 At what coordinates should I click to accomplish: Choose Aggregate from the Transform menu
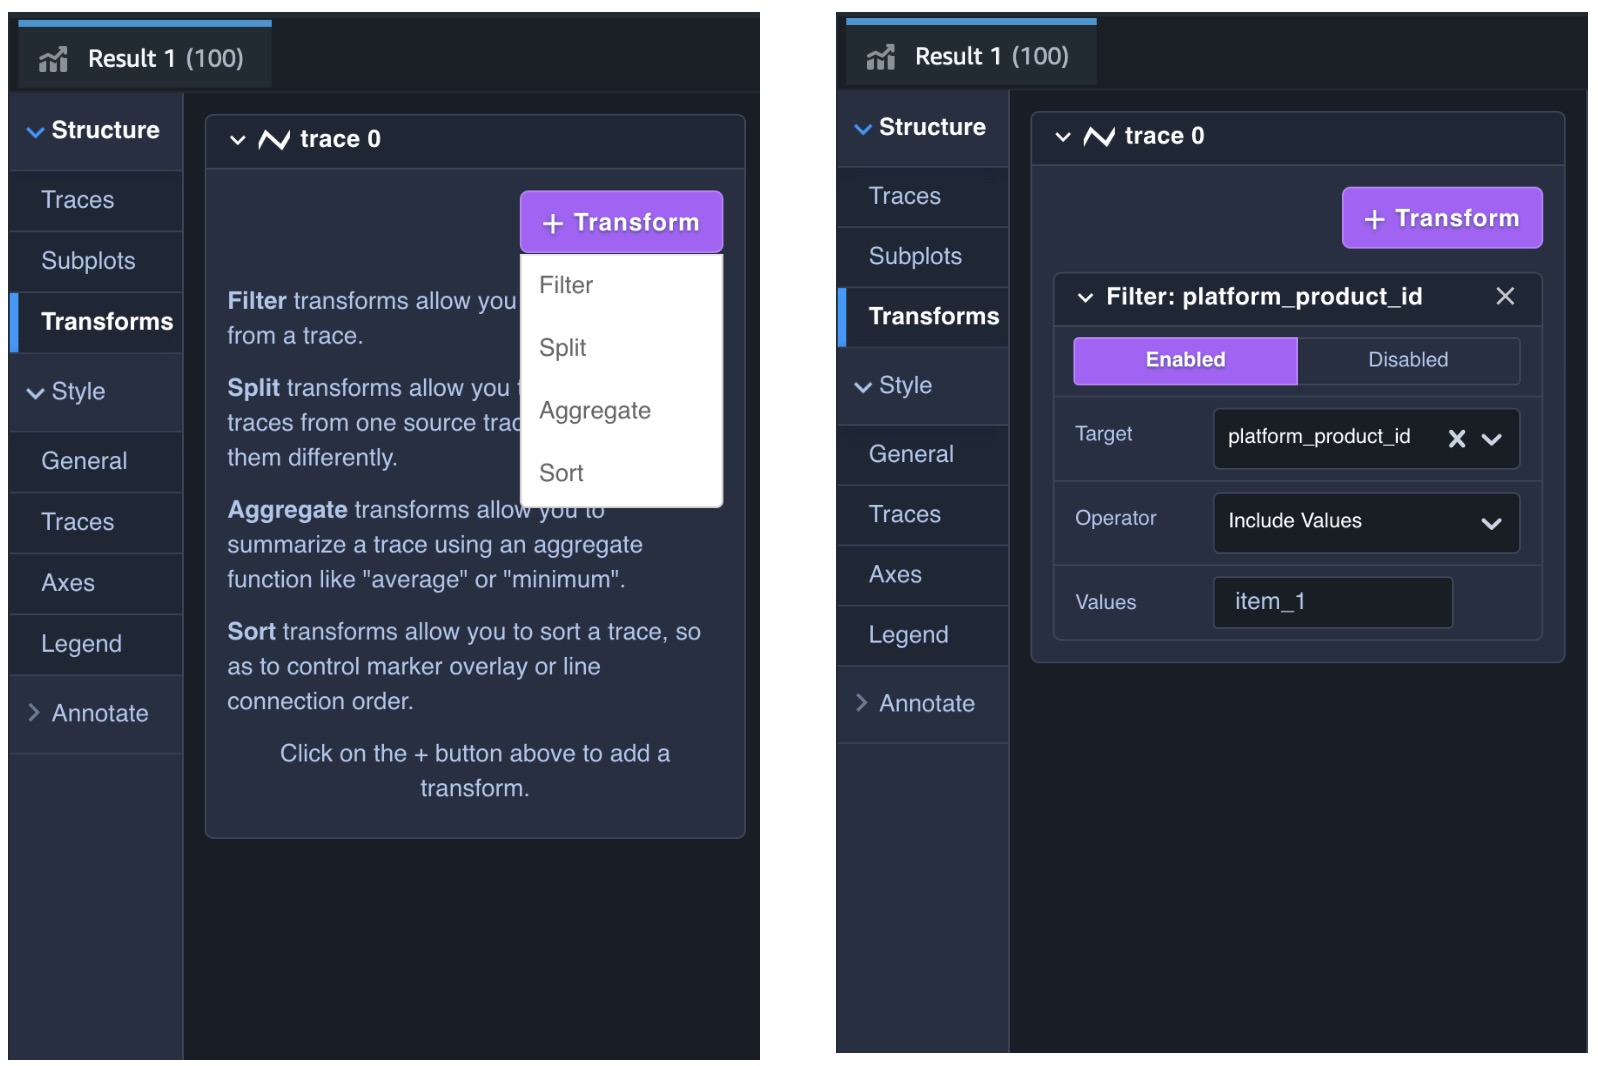[621, 411]
